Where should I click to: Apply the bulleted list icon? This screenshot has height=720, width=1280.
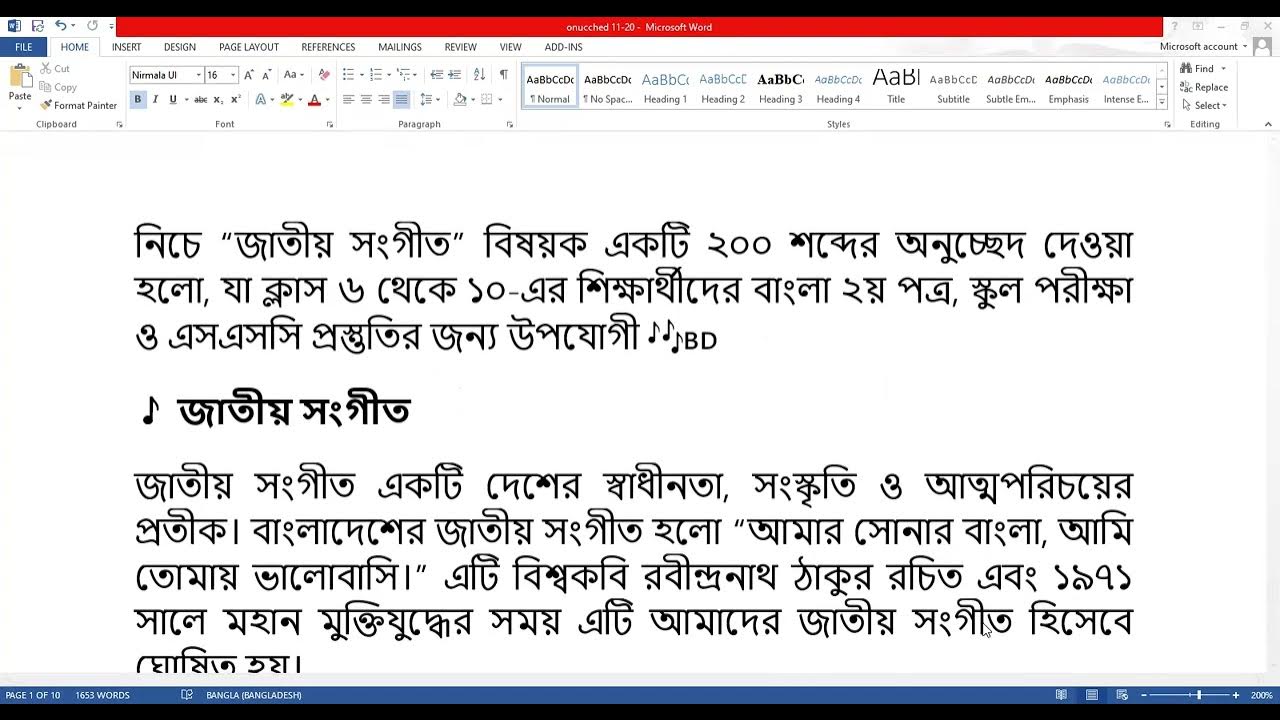[x=348, y=75]
